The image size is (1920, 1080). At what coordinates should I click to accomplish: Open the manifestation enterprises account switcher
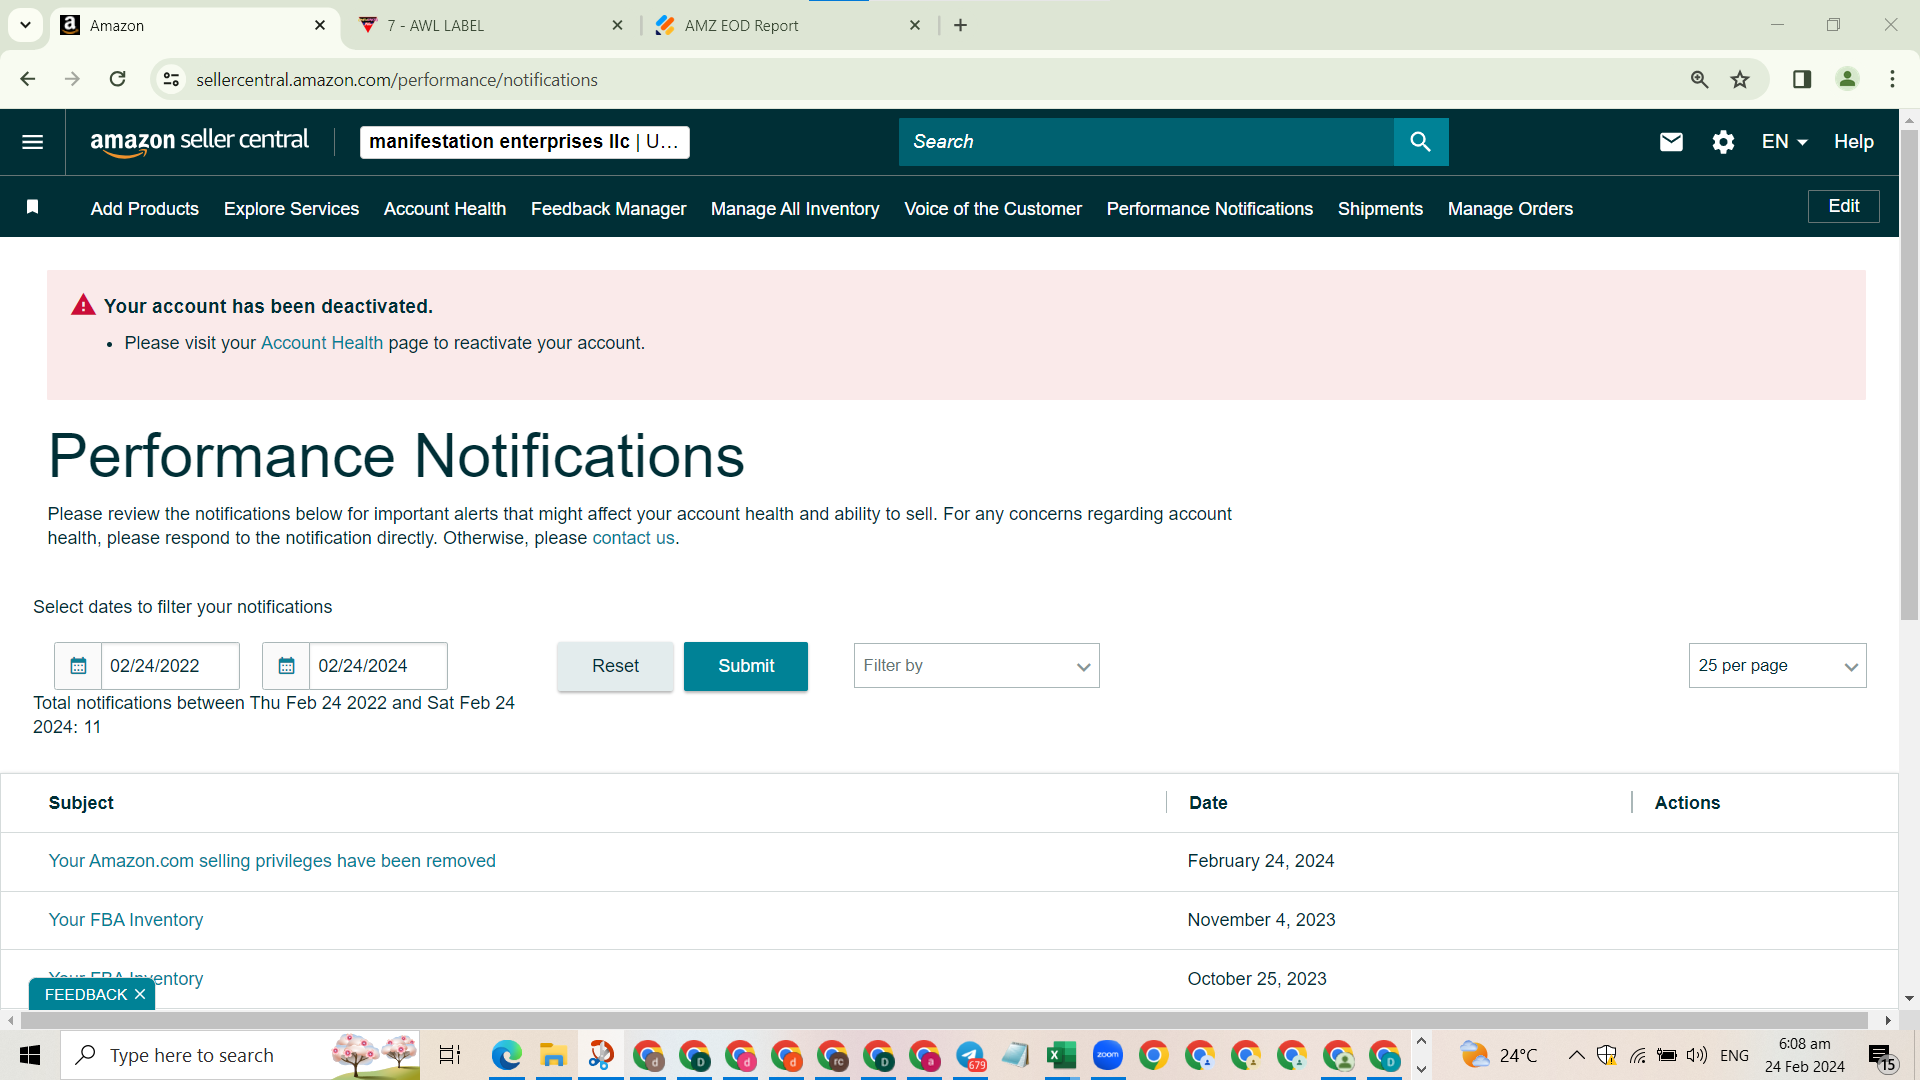(x=524, y=142)
